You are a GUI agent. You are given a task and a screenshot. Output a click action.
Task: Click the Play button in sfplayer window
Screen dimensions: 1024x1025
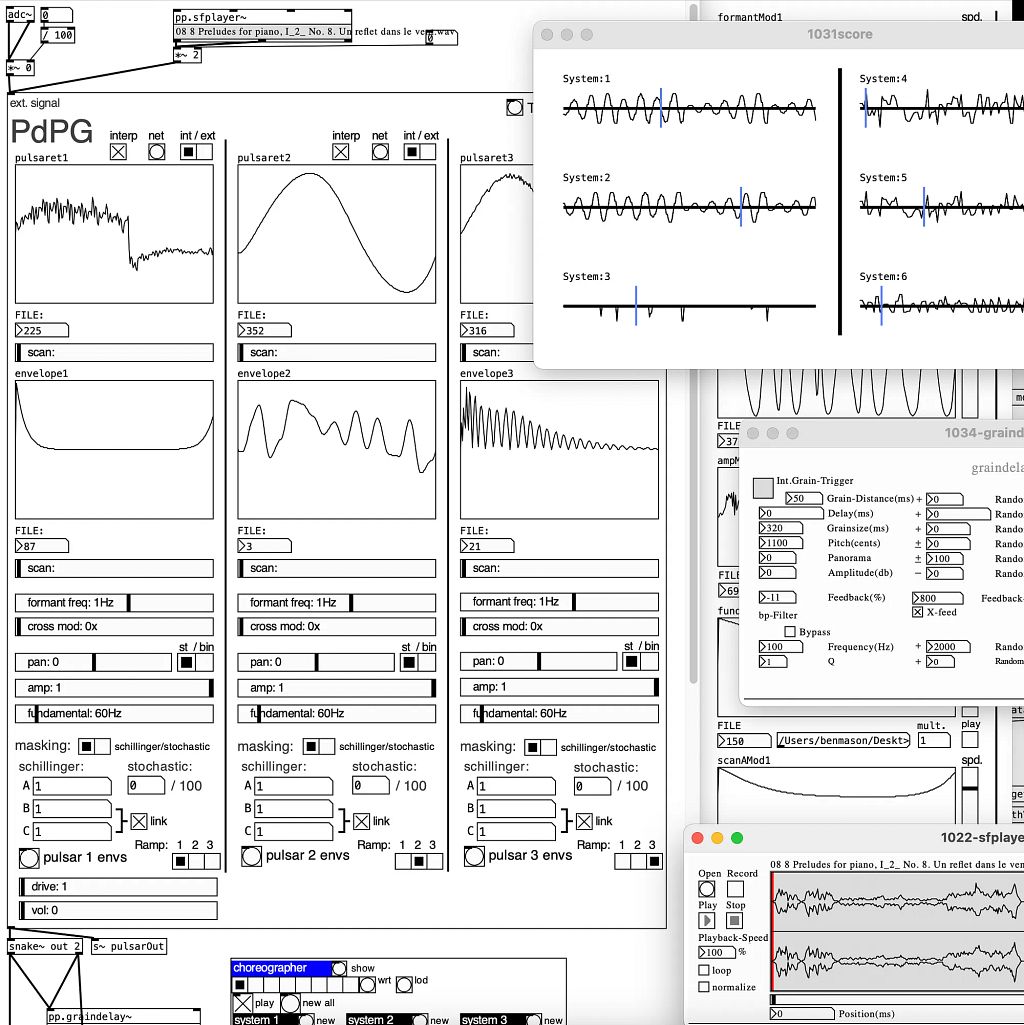[x=706, y=920]
